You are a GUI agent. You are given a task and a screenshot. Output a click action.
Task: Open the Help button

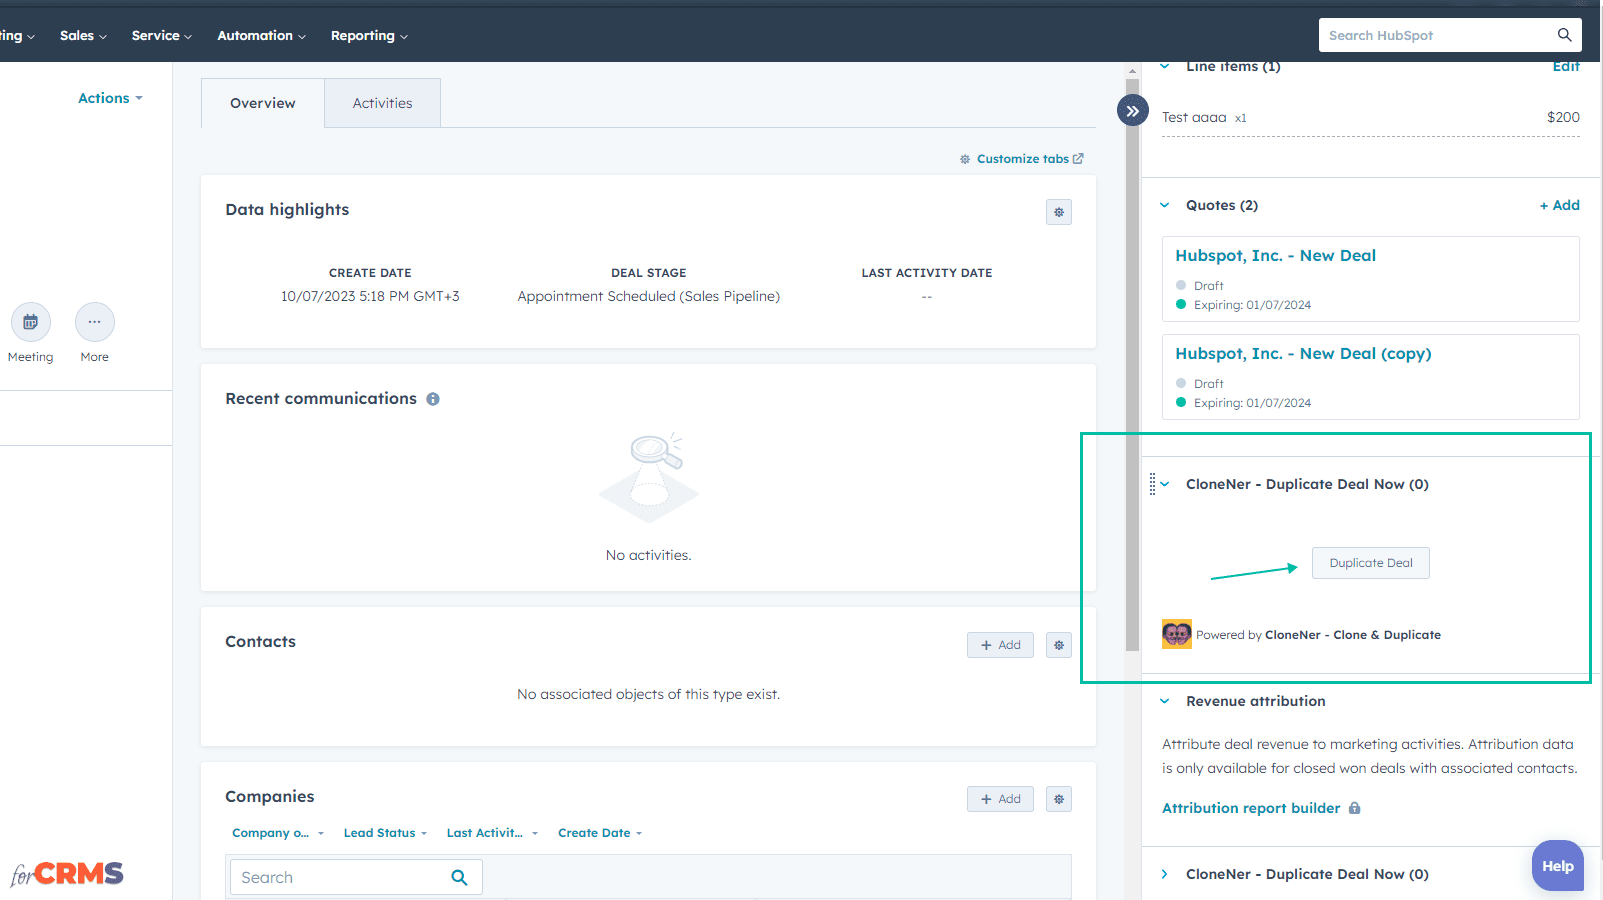click(1557, 865)
